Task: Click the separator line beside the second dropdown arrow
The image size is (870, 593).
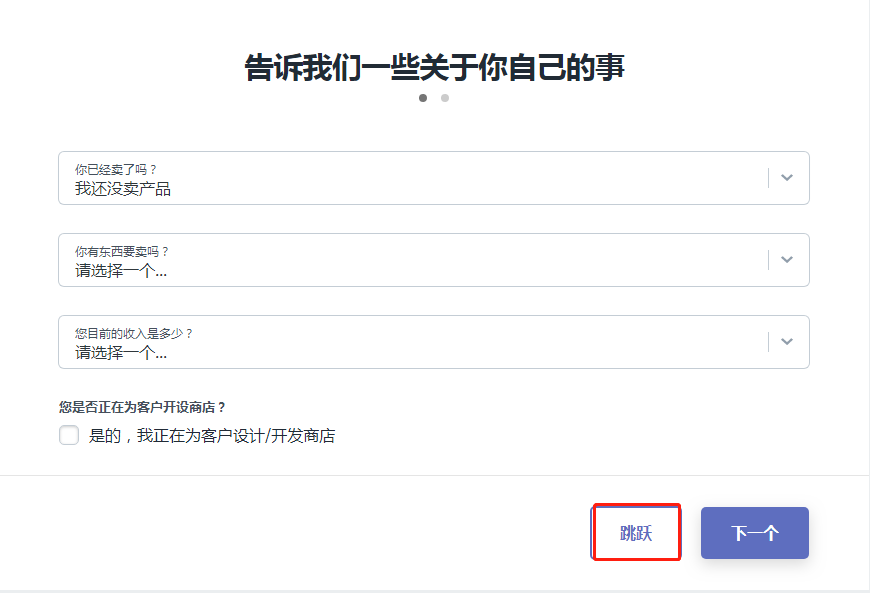Action: (769, 260)
